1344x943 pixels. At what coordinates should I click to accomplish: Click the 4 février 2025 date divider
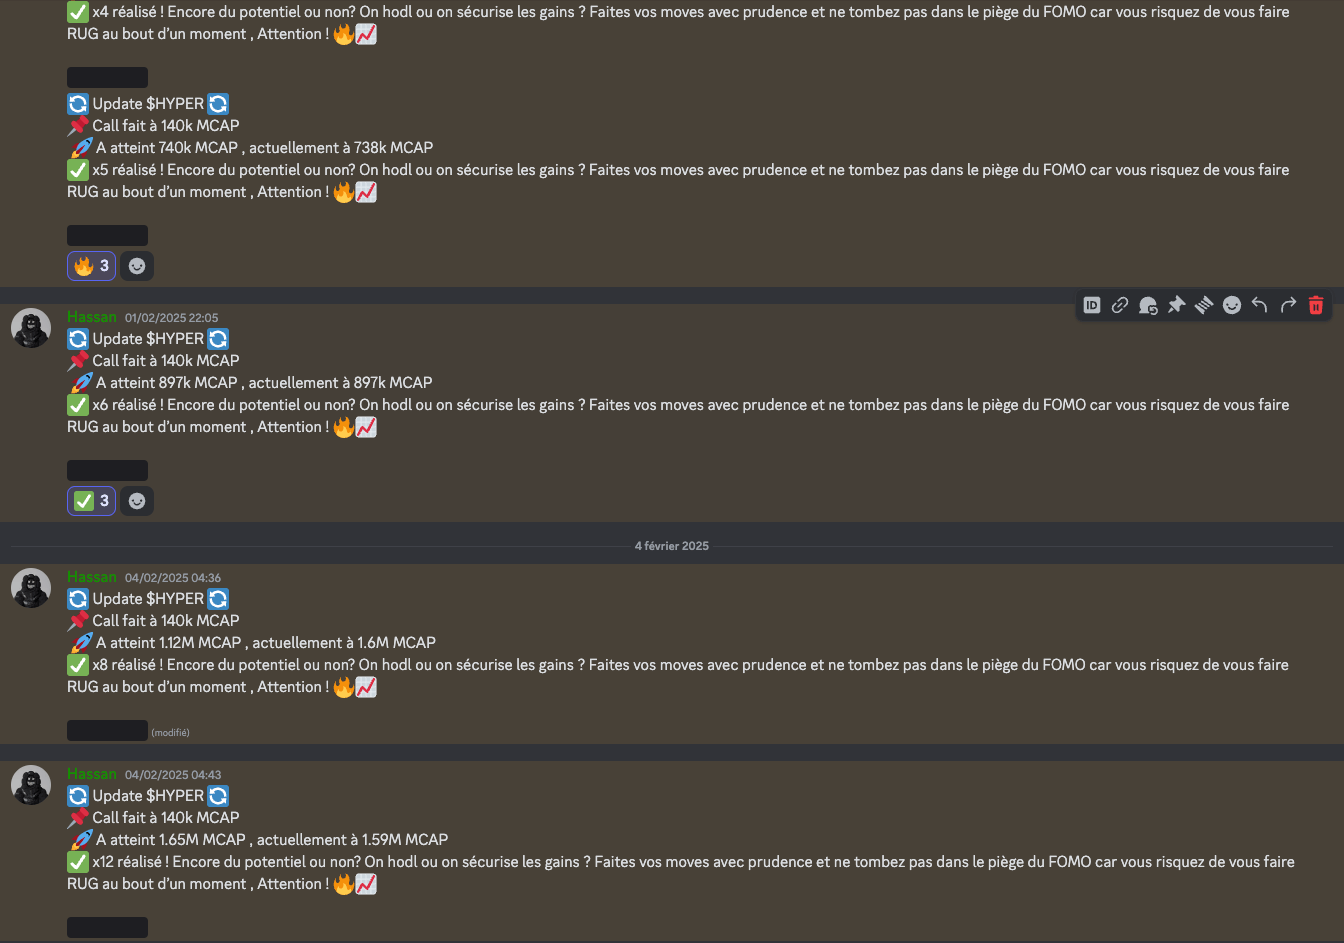point(672,546)
